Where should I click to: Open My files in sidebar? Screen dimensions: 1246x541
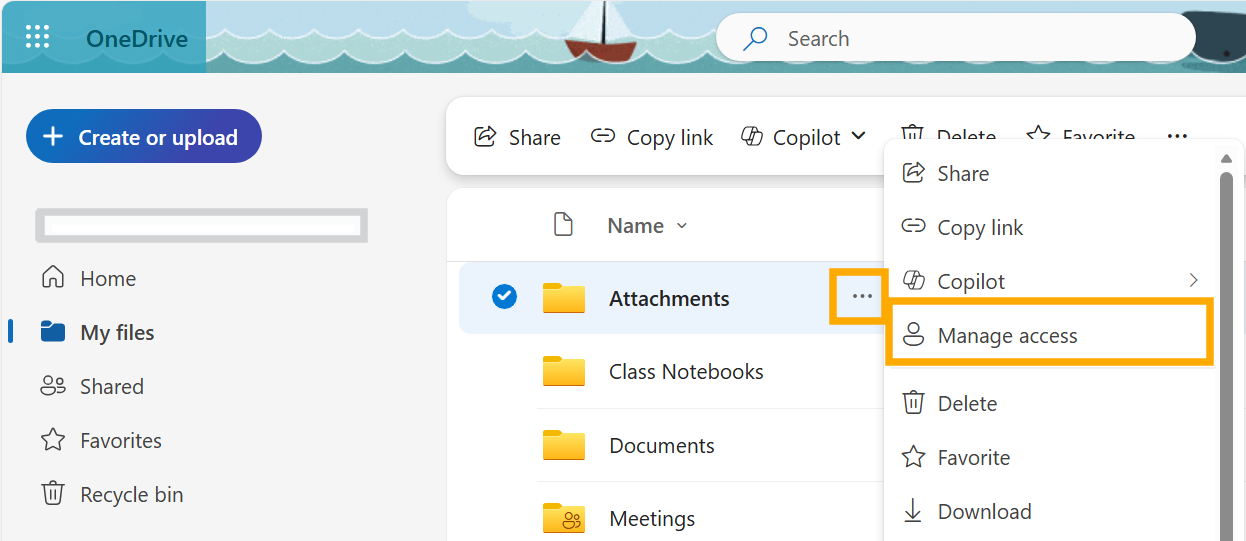pyautogui.click(x=97, y=333)
